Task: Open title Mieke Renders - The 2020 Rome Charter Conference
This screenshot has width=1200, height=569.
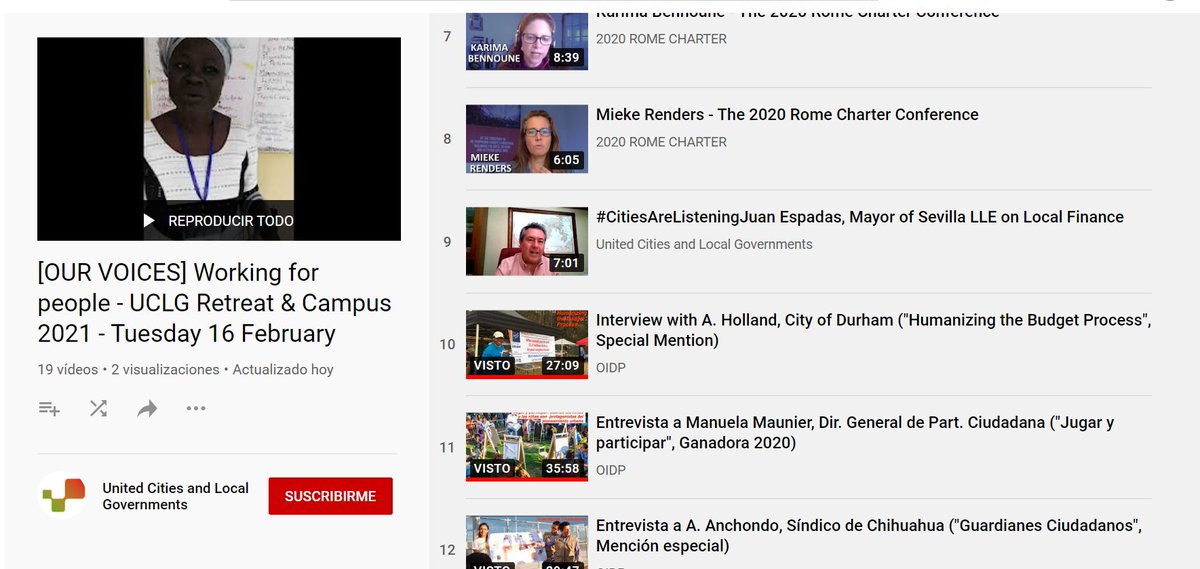Action: pos(787,114)
